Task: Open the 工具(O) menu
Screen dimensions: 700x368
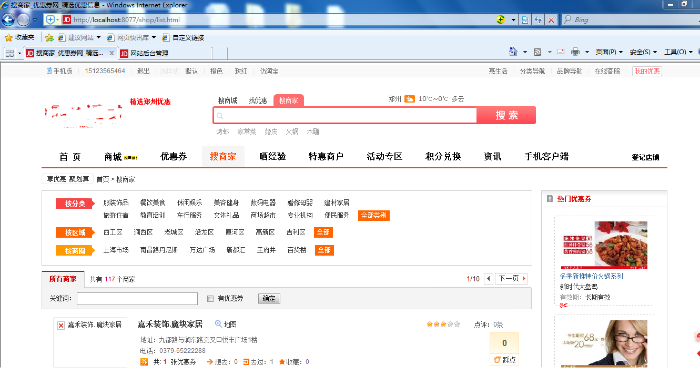Action: (x=678, y=52)
